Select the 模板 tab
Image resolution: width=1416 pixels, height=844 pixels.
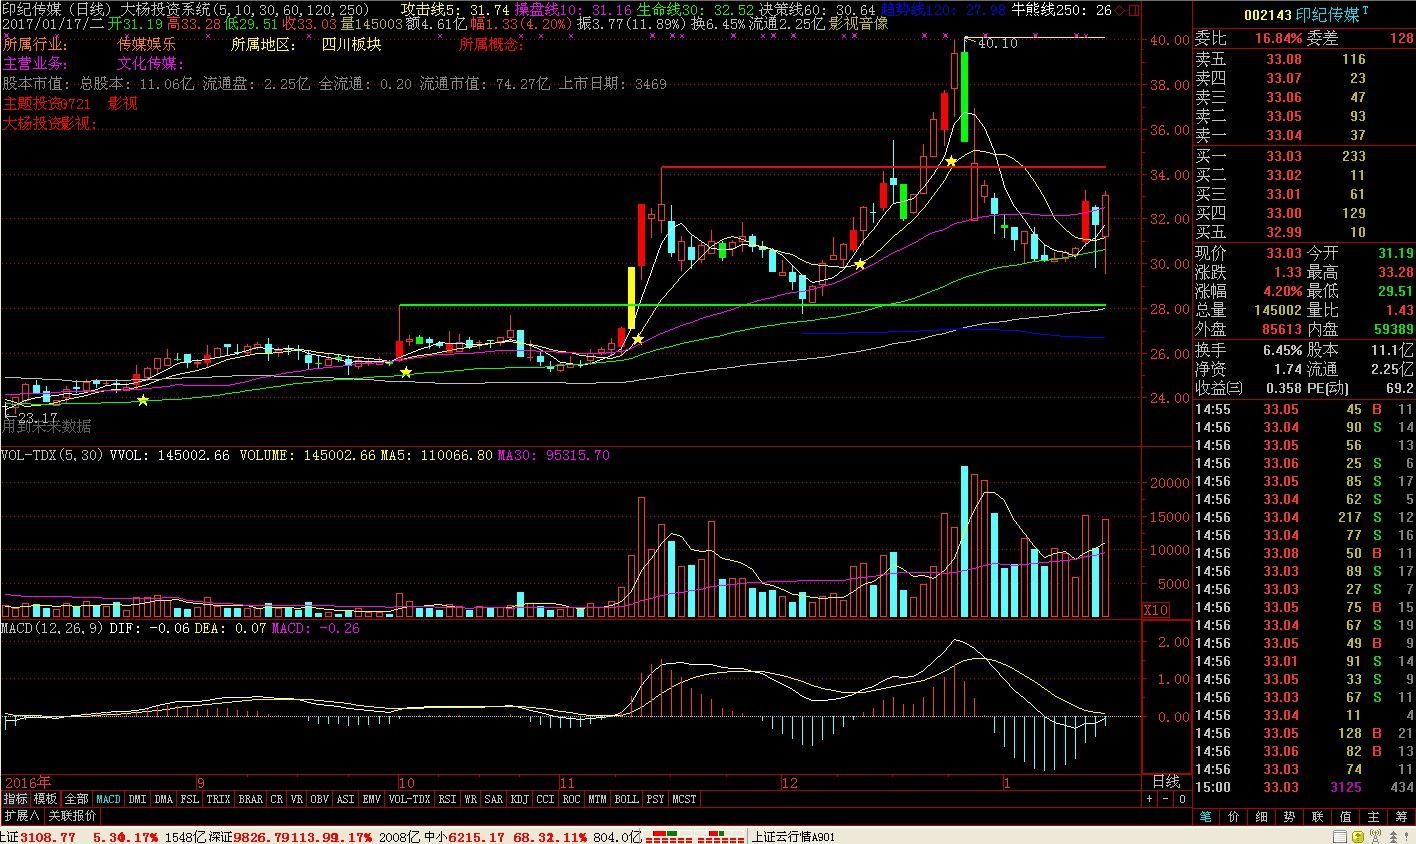tap(45, 799)
